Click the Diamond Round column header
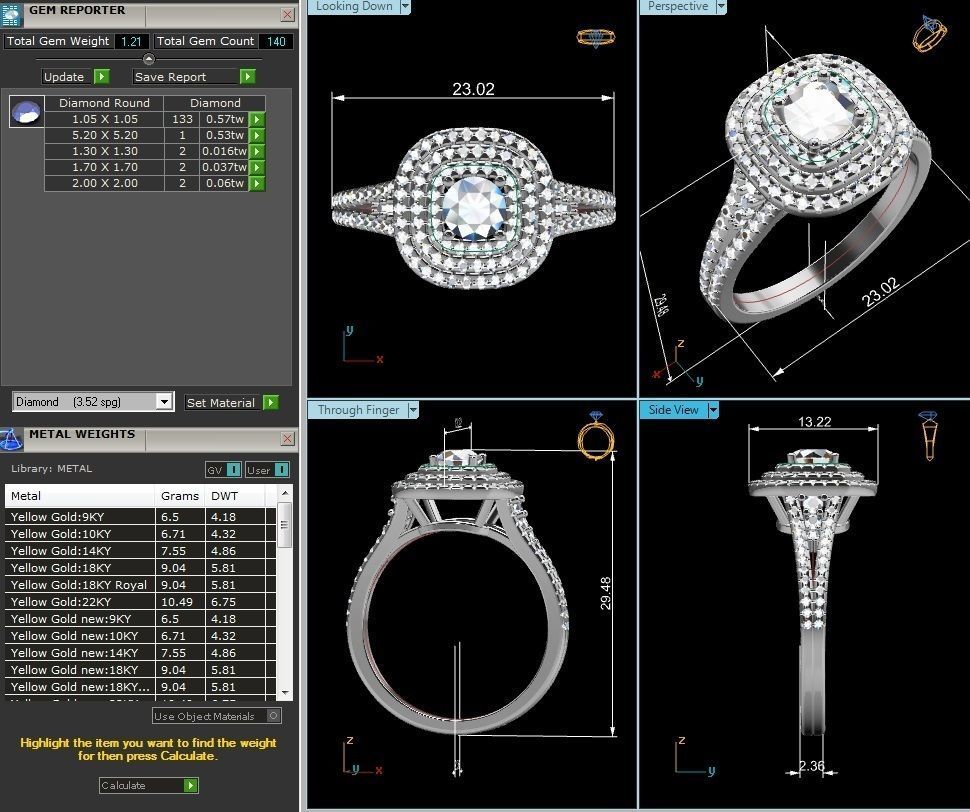The height and width of the screenshot is (812, 970). 105,103
